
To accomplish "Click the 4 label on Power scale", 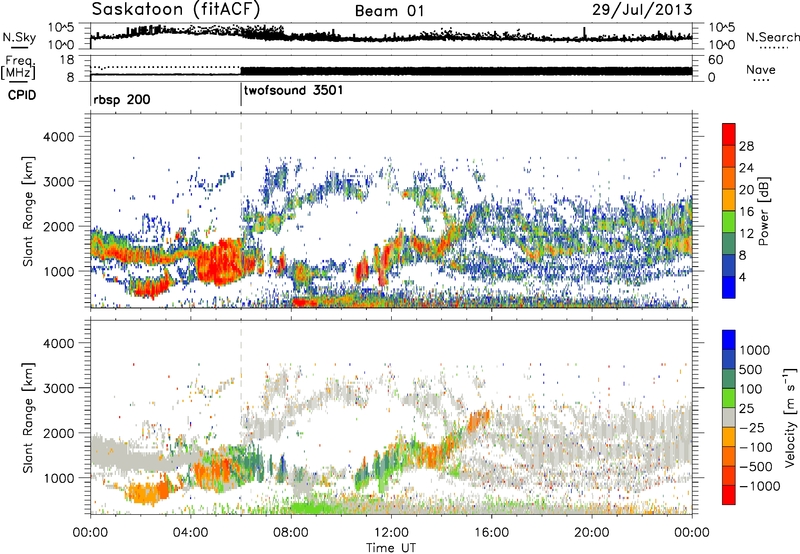I will pos(742,277).
